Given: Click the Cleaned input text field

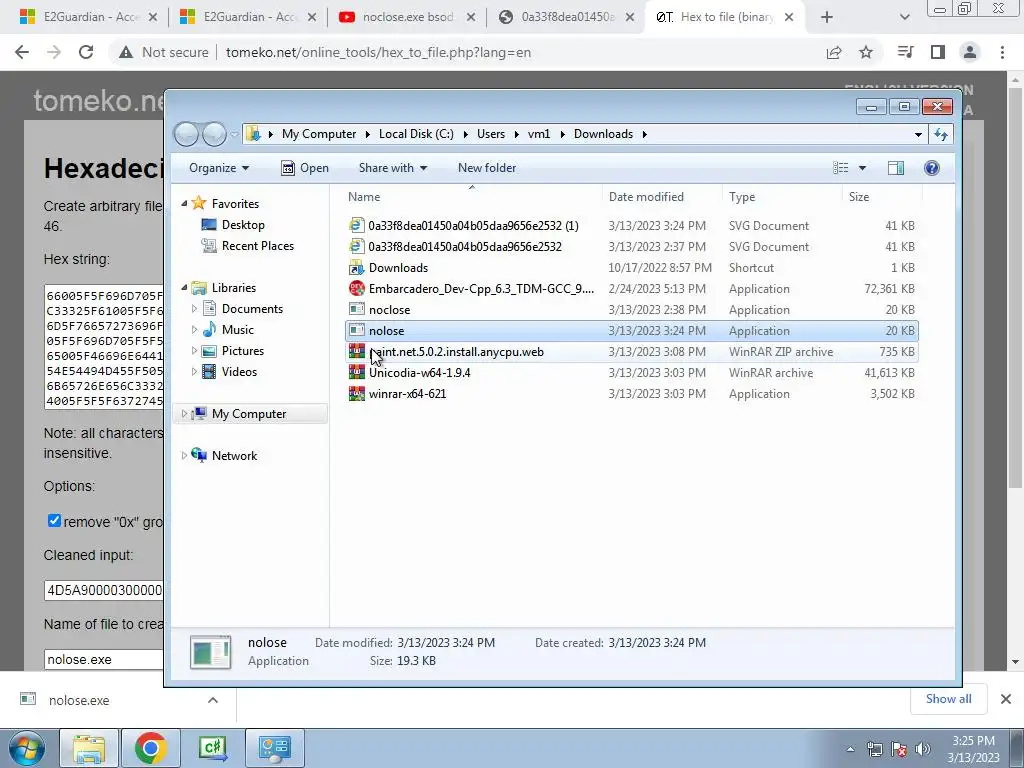Looking at the screenshot, I should point(104,590).
